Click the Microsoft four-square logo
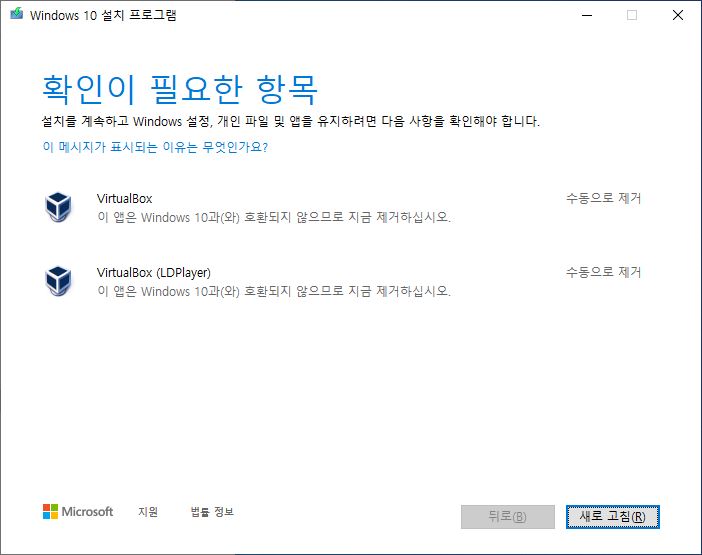This screenshot has height=555, width=702. tap(50, 512)
